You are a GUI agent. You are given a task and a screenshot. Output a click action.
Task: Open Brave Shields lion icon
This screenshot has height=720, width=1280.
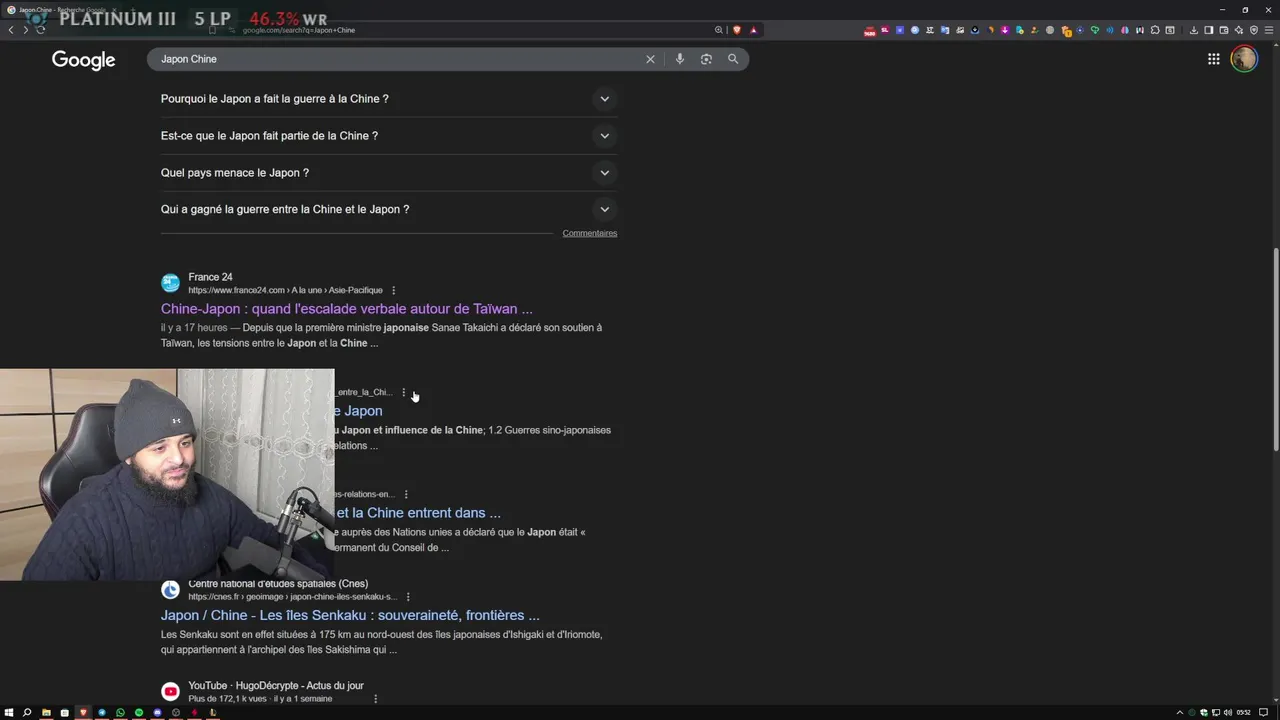tap(737, 30)
